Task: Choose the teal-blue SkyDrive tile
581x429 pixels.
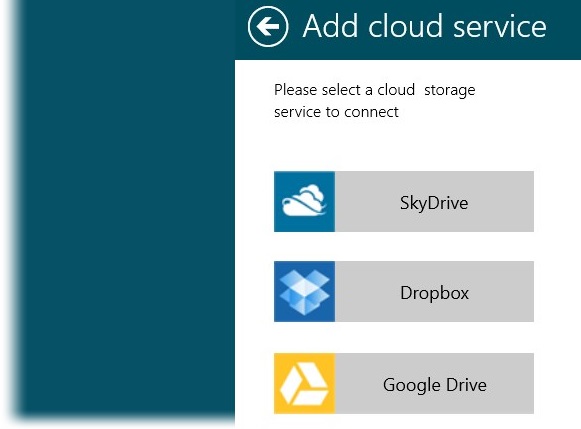Action: pyautogui.click(x=304, y=202)
